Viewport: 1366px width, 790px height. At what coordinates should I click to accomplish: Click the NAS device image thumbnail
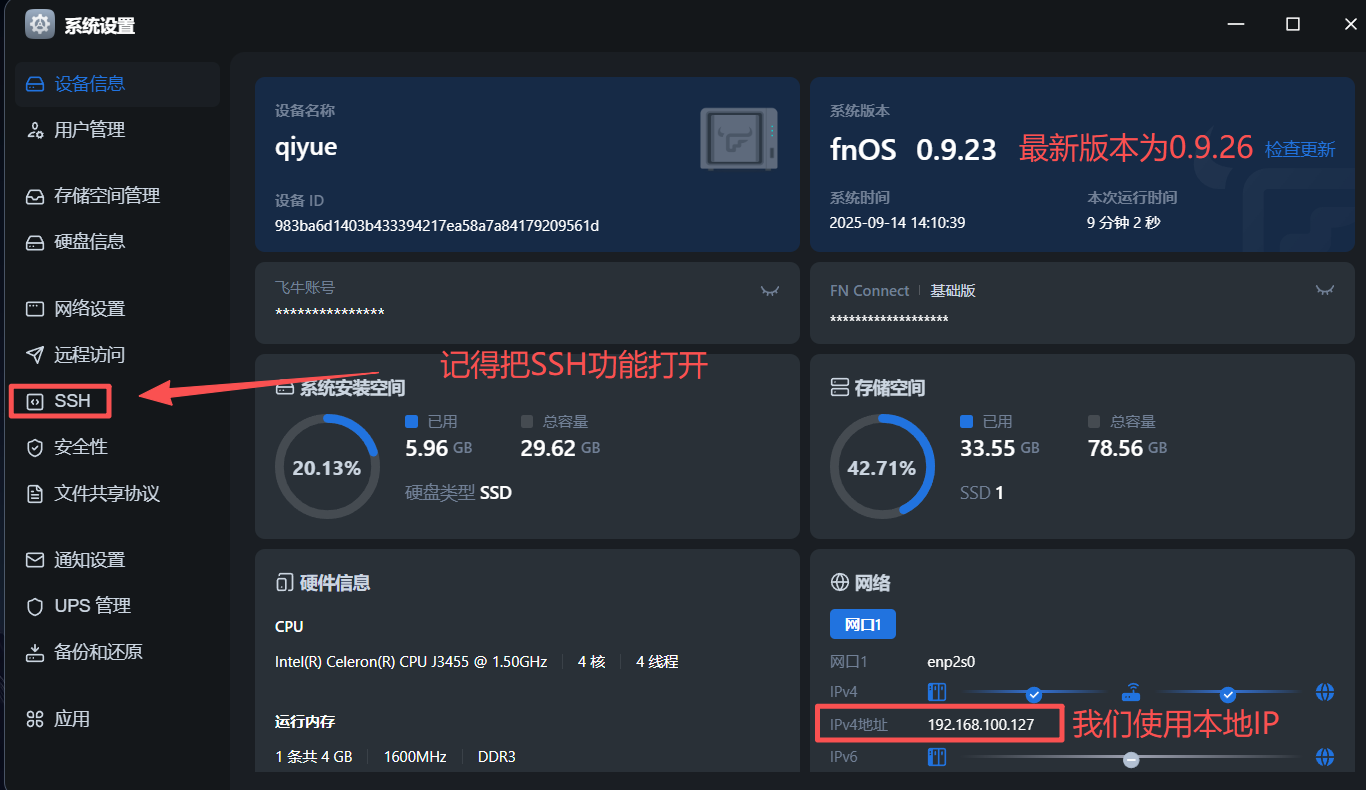click(x=738, y=138)
